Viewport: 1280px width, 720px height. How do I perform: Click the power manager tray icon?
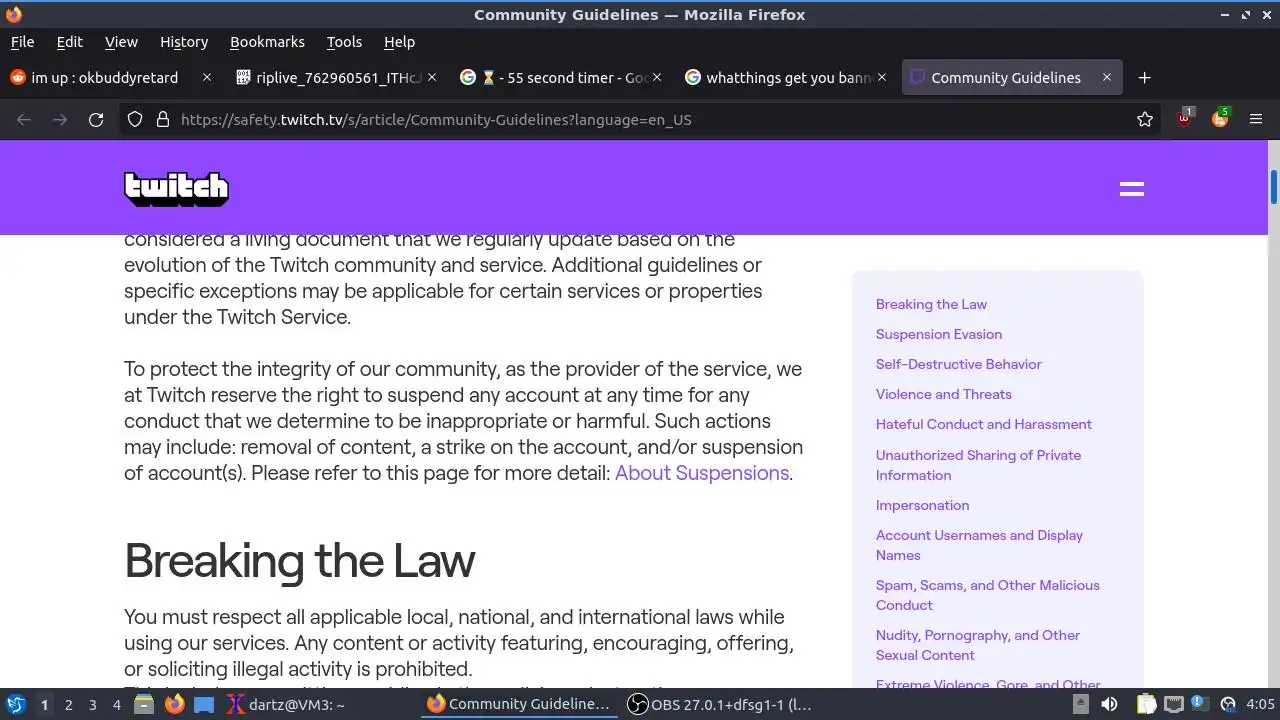coord(1227,705)
